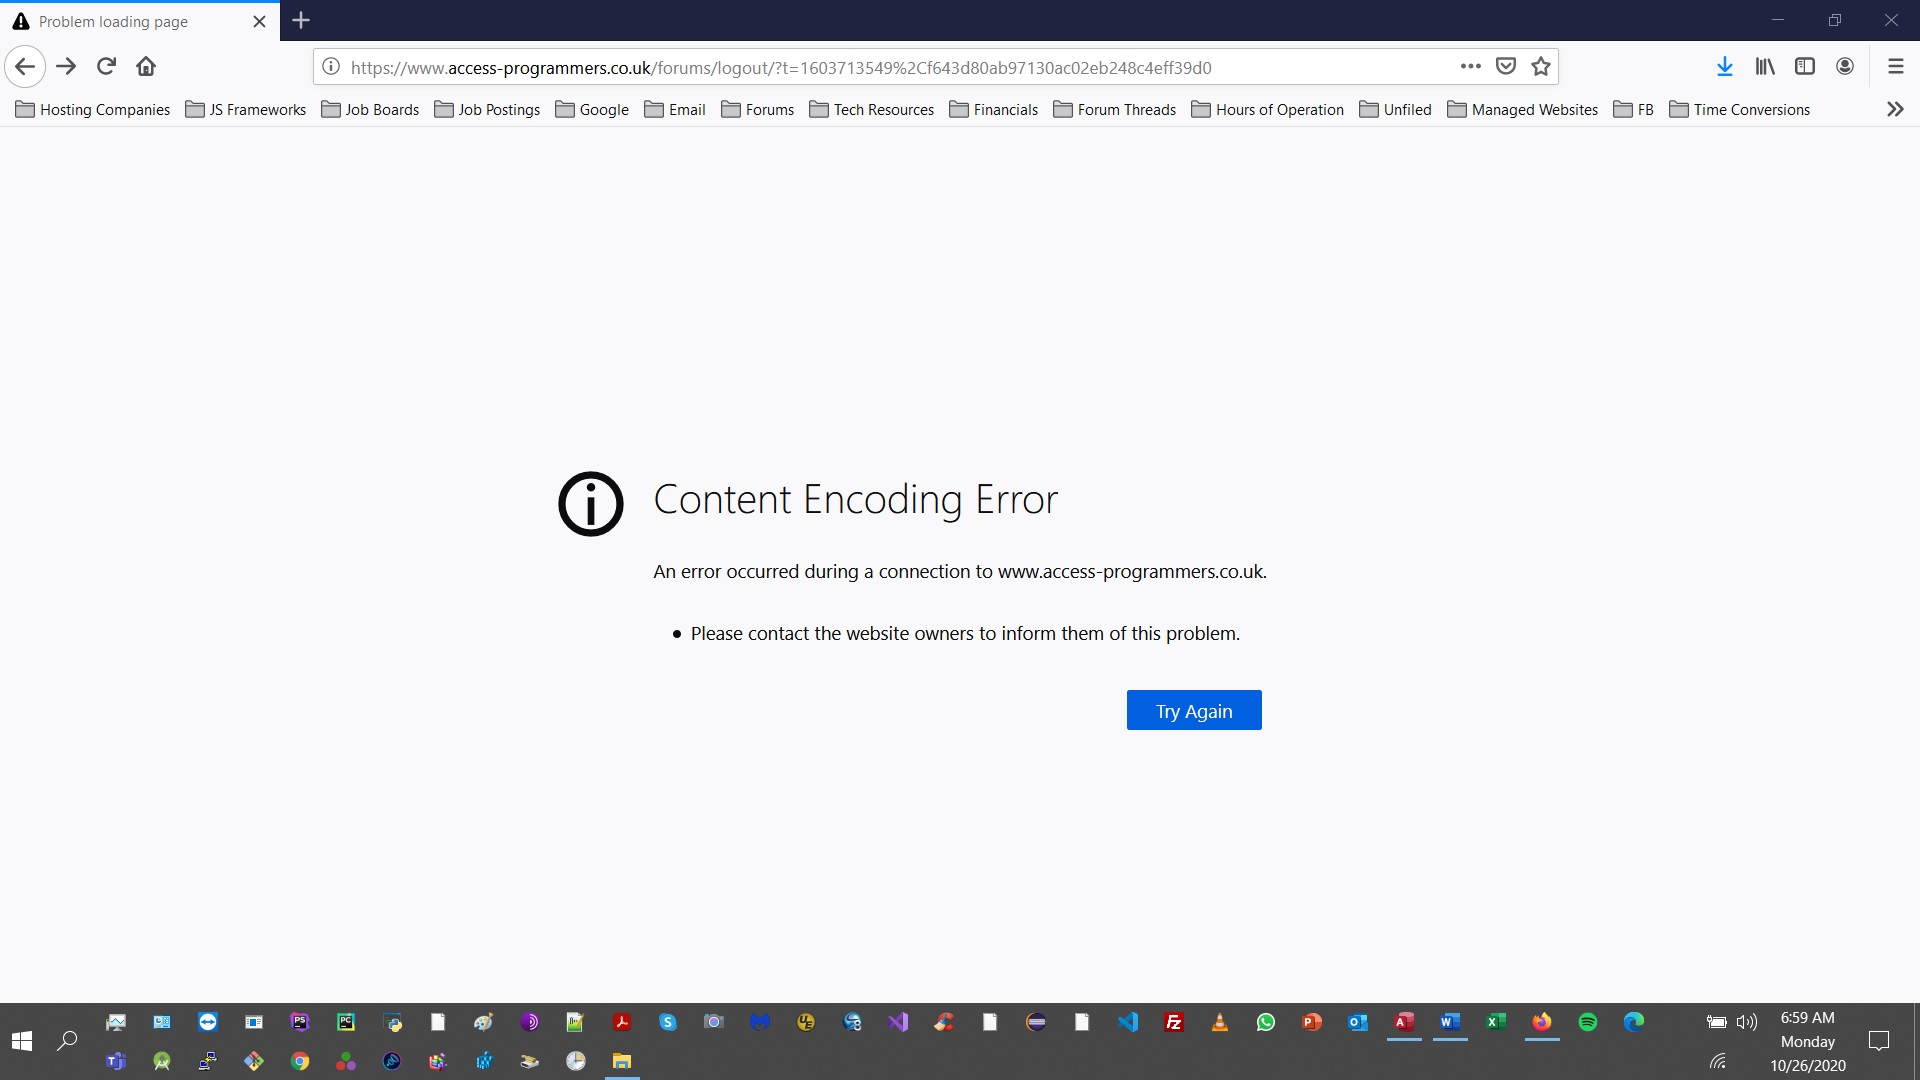Reload the current page
Viewport: 1920px width, 1080px height.
[106, 67]
